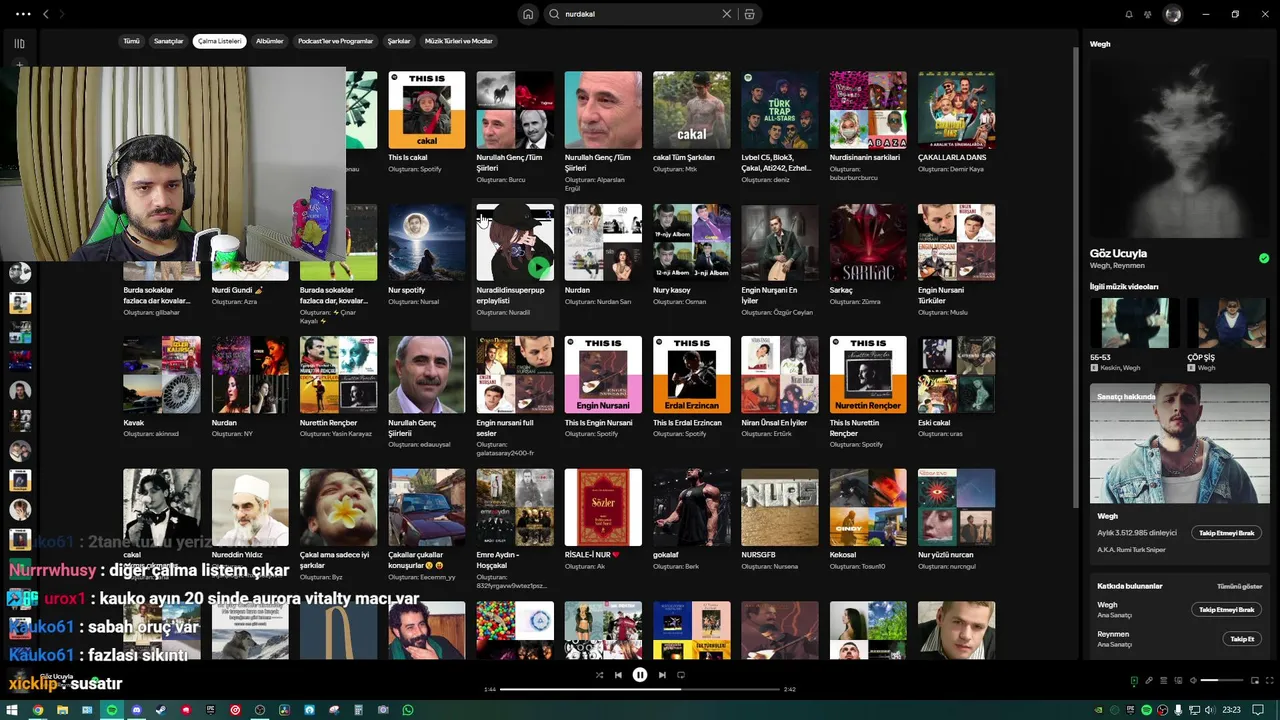
Task: Skip to next track
Action: pyautogui.click(x=662, y=675)
